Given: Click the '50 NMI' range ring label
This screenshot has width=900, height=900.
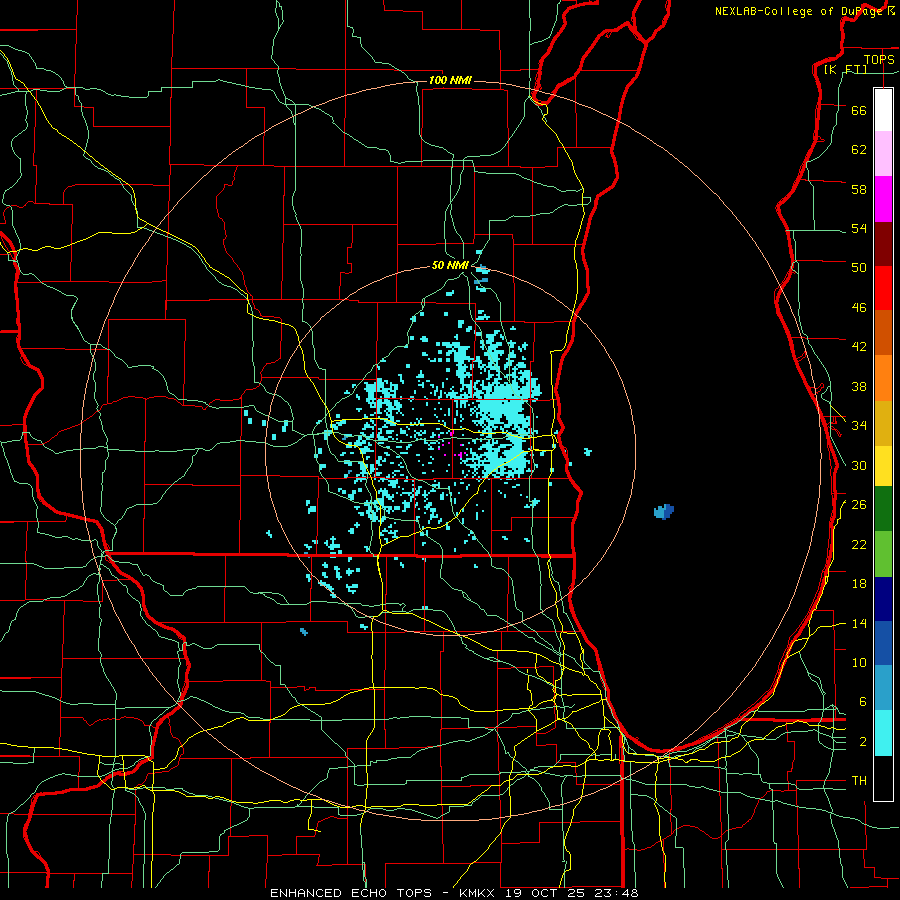Looking at the screenshot, I should point(450,265).
